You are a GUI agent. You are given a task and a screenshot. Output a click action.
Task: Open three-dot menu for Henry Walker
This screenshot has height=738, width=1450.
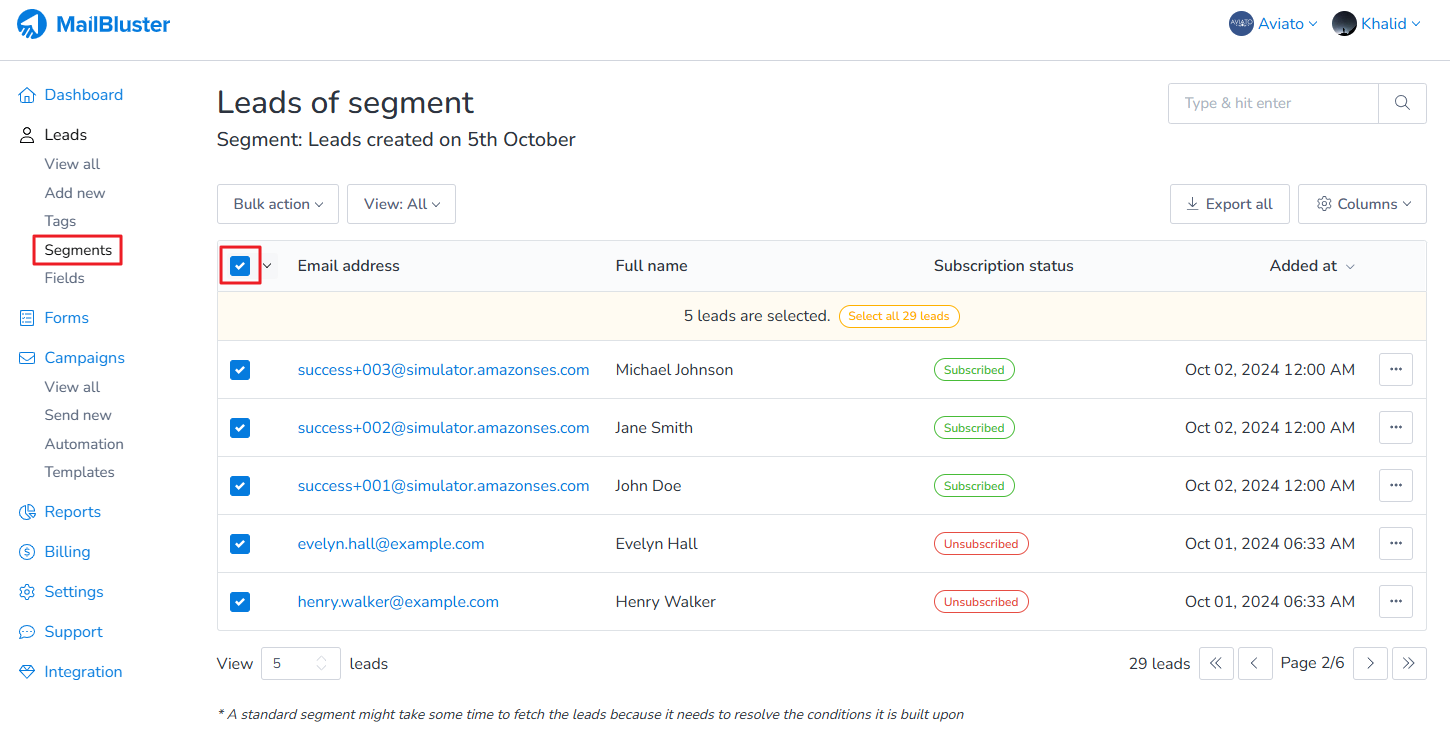pyautogui.click(x=1395, y=602)
